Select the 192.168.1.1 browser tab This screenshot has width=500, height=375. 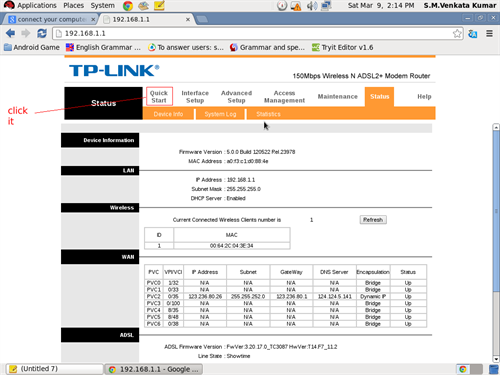pyautogui.click(x=147, y=19)
